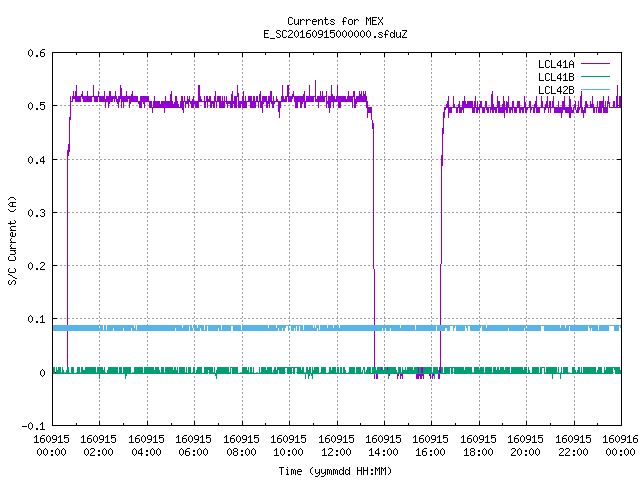Viewport: 640px width, 480px height.
Task: Click the 160915 16:00 x-axis tick label
Action: pos(431,446)
